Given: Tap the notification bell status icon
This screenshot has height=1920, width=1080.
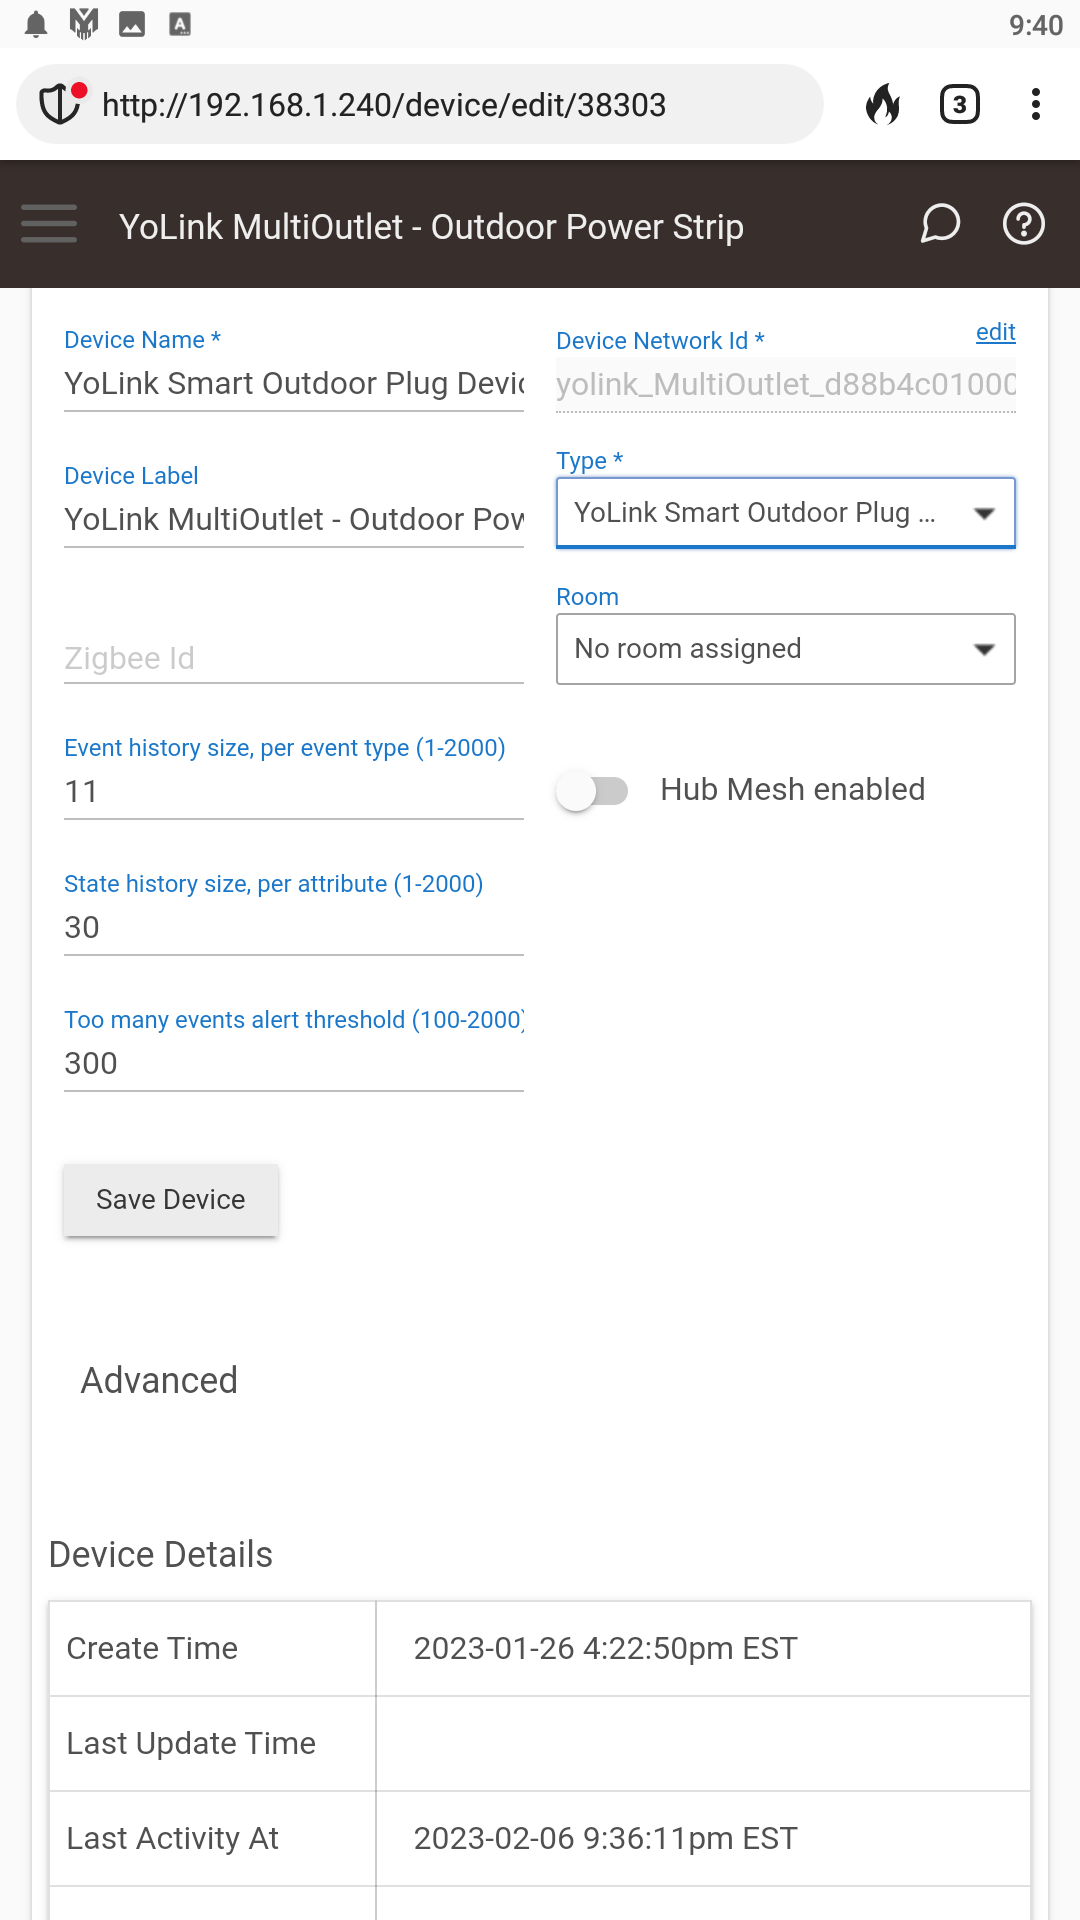Looking at the screenshot, I should 36,24.
